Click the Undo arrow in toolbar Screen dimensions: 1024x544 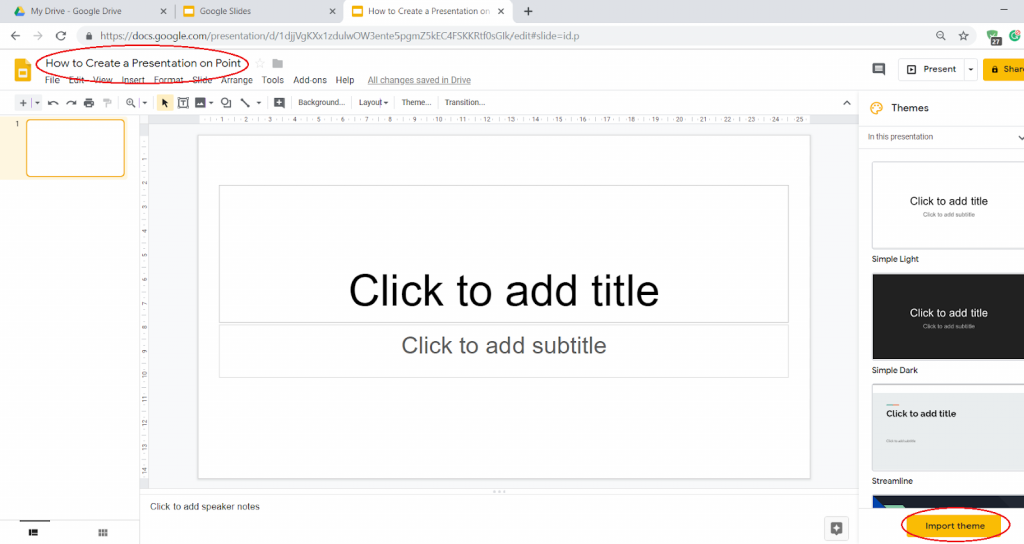(x=53, y=102)
